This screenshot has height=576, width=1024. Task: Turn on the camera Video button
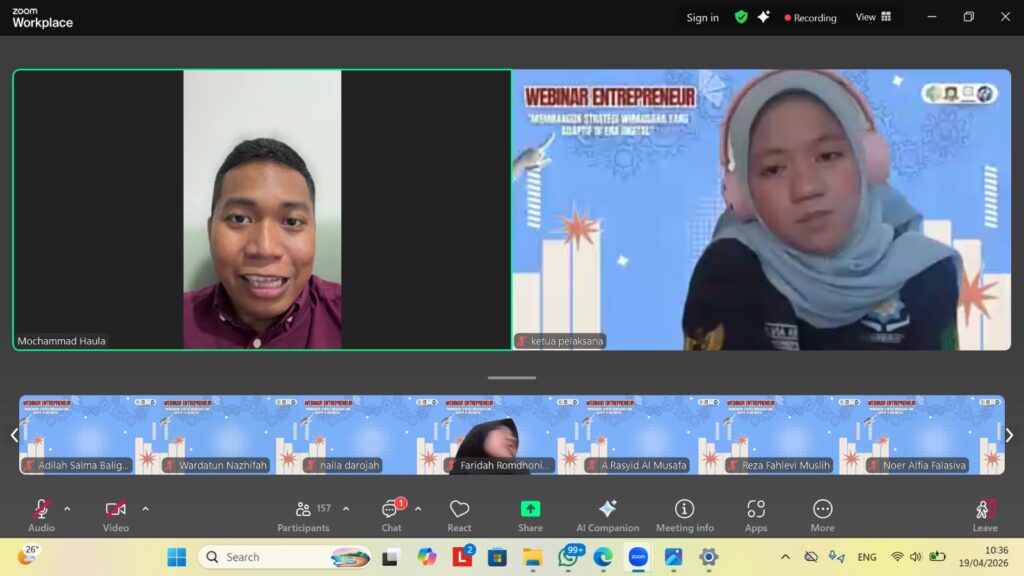click(116, 510)
